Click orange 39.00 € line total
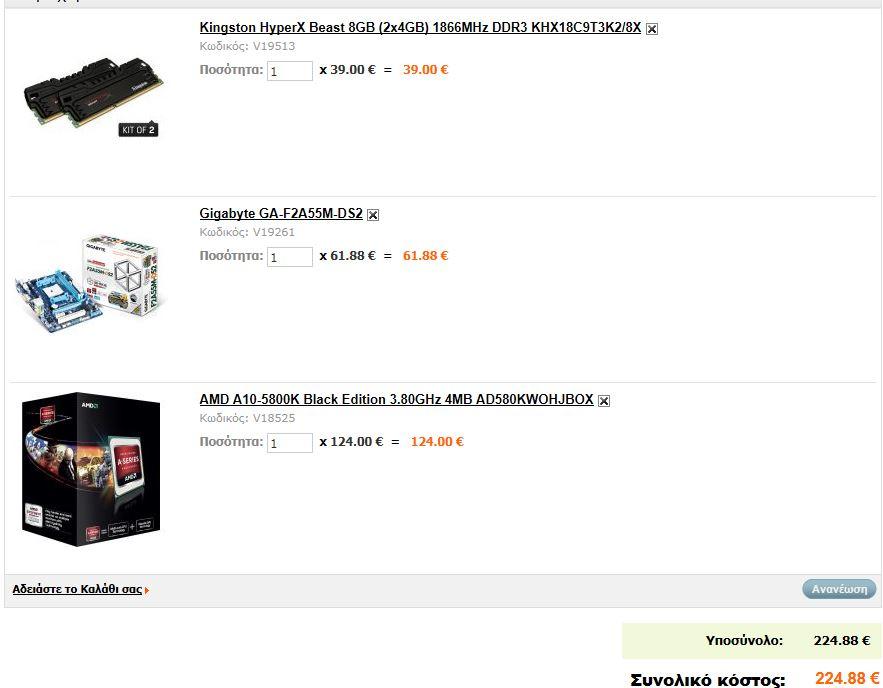The width and height of the screenshot is (883, 688). pyautogui.click(x=425, y=70)
